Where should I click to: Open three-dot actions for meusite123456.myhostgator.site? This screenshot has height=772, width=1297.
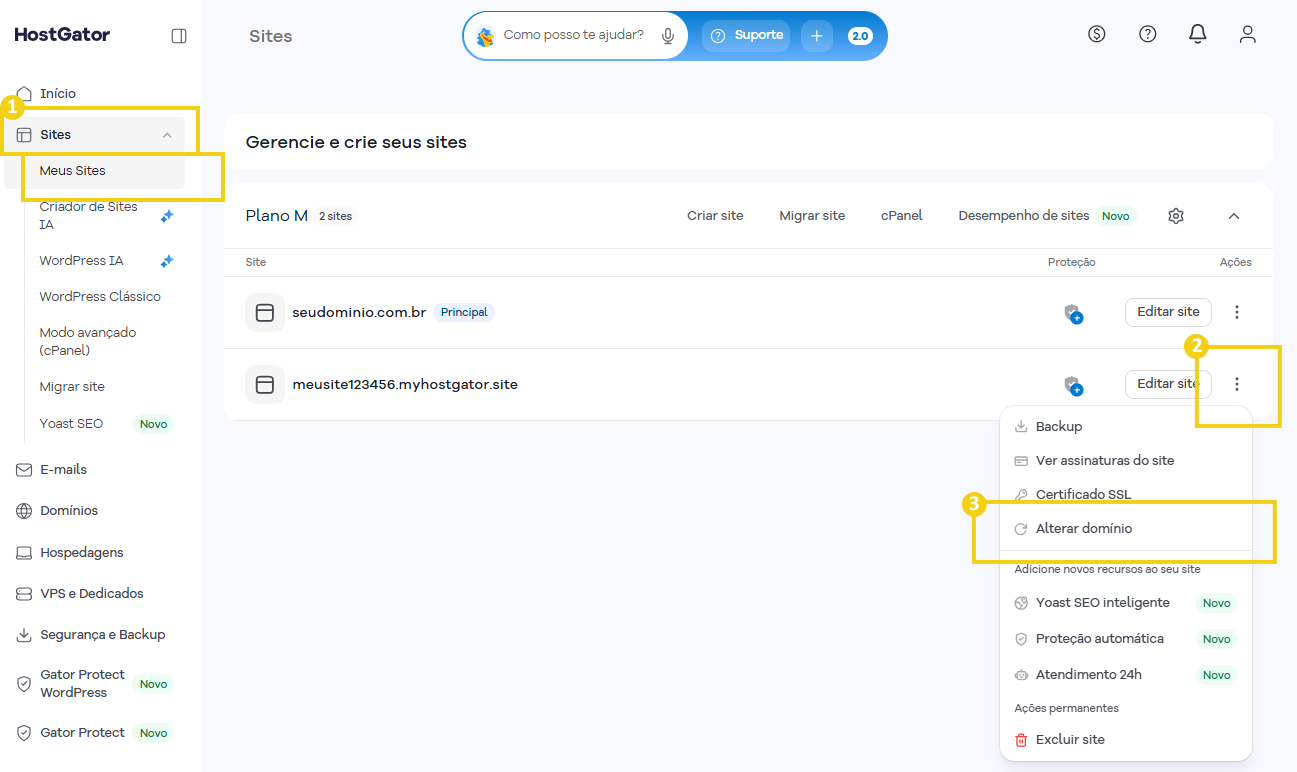coord(1237,384)
